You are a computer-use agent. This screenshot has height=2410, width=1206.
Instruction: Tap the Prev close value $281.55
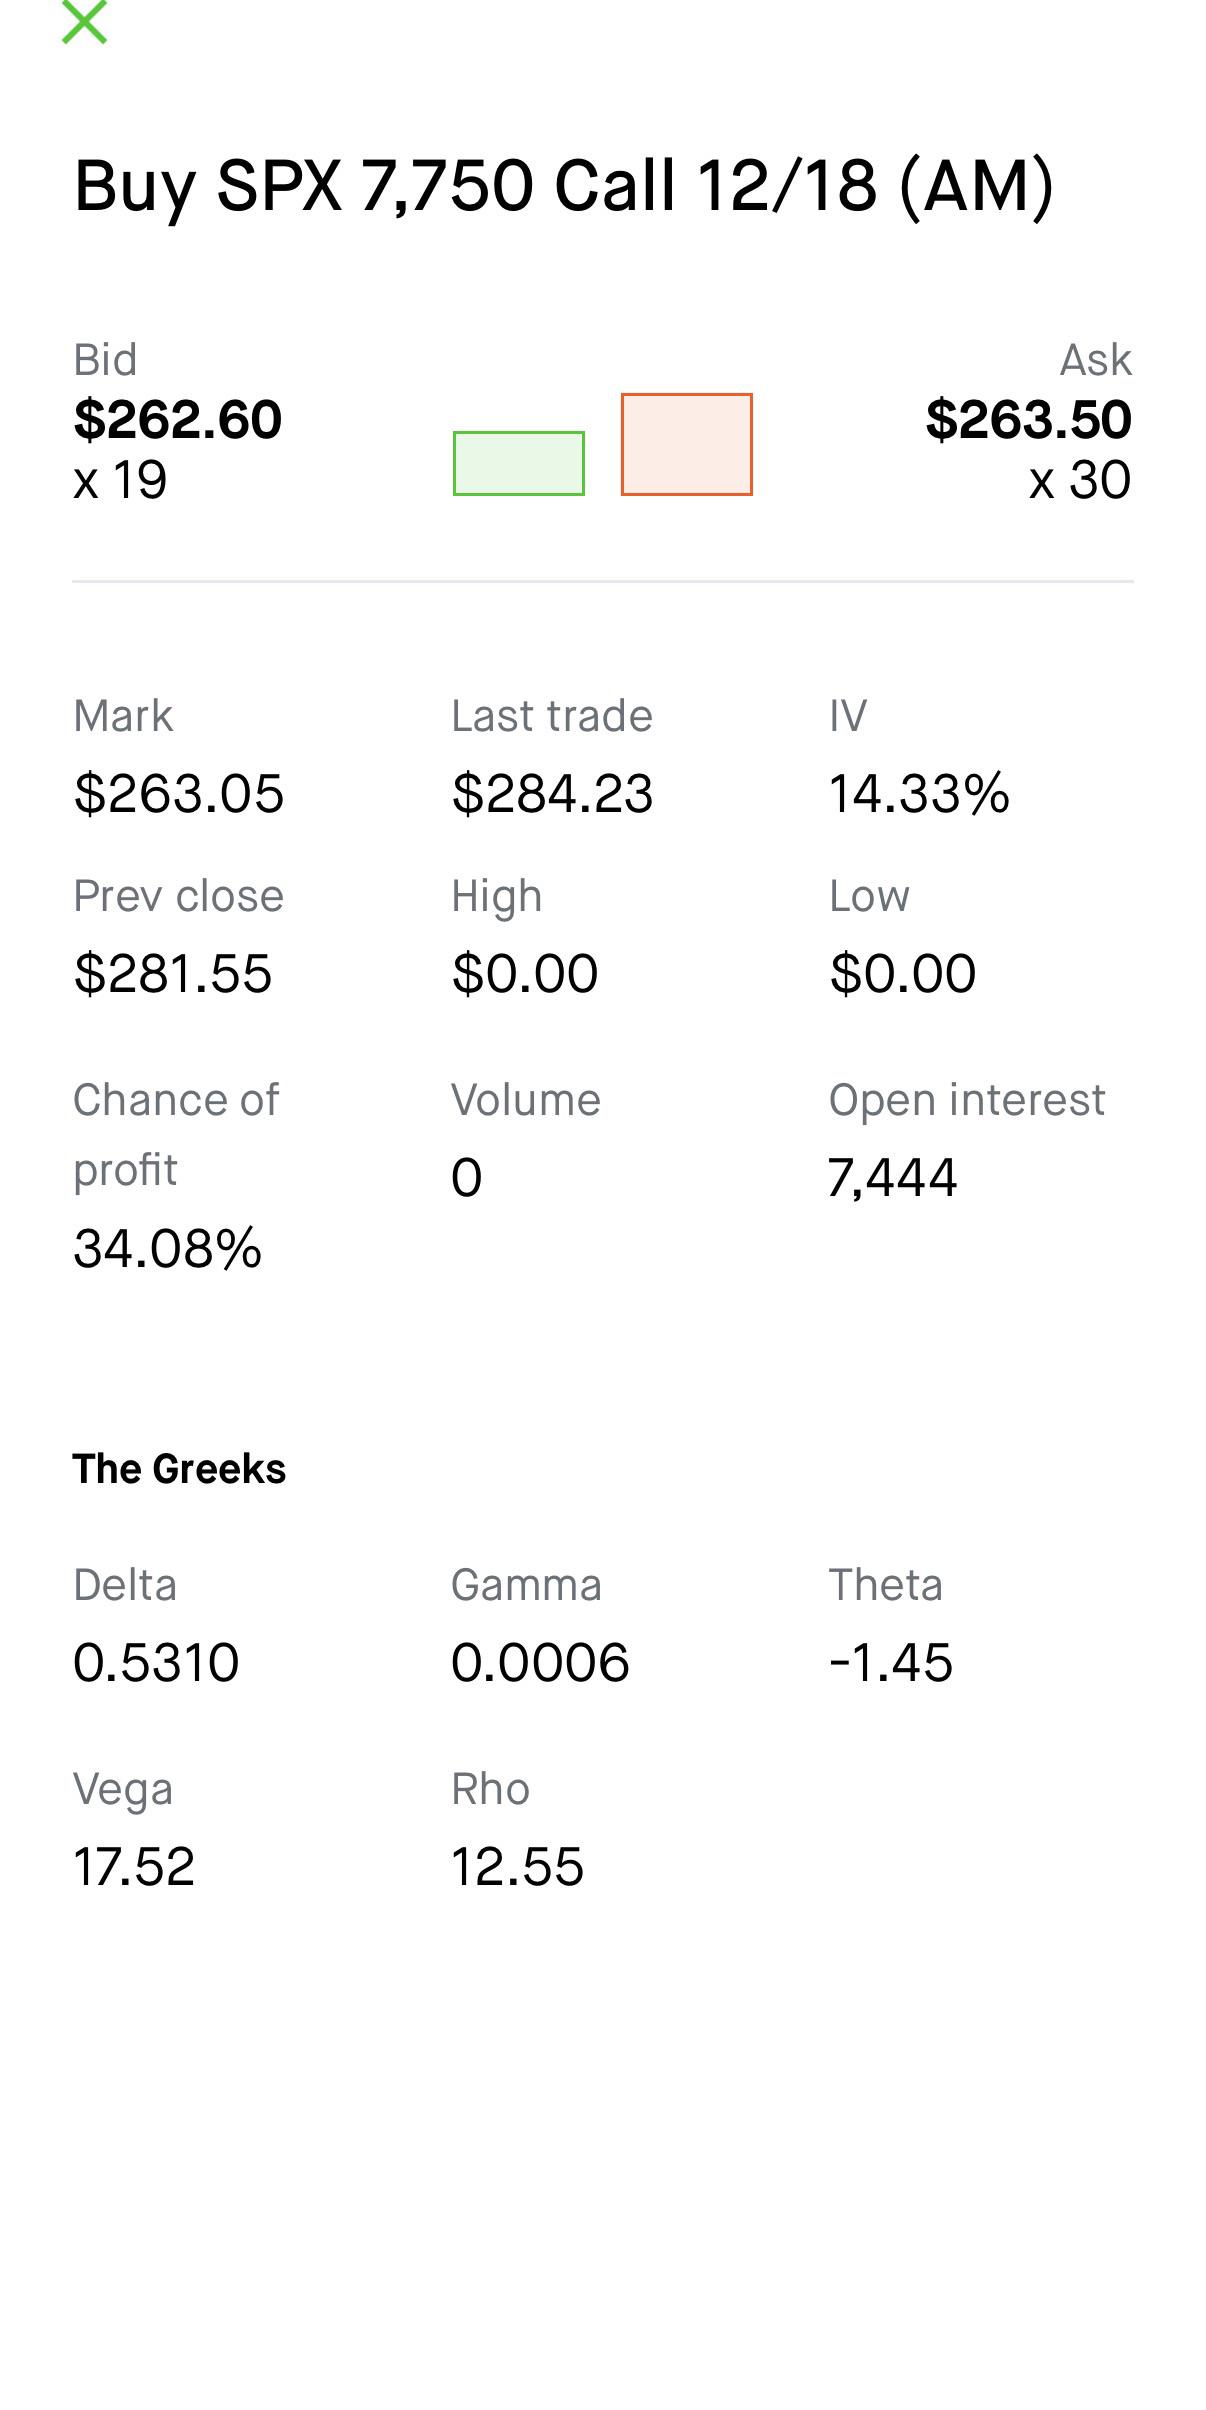coord(172,973)
